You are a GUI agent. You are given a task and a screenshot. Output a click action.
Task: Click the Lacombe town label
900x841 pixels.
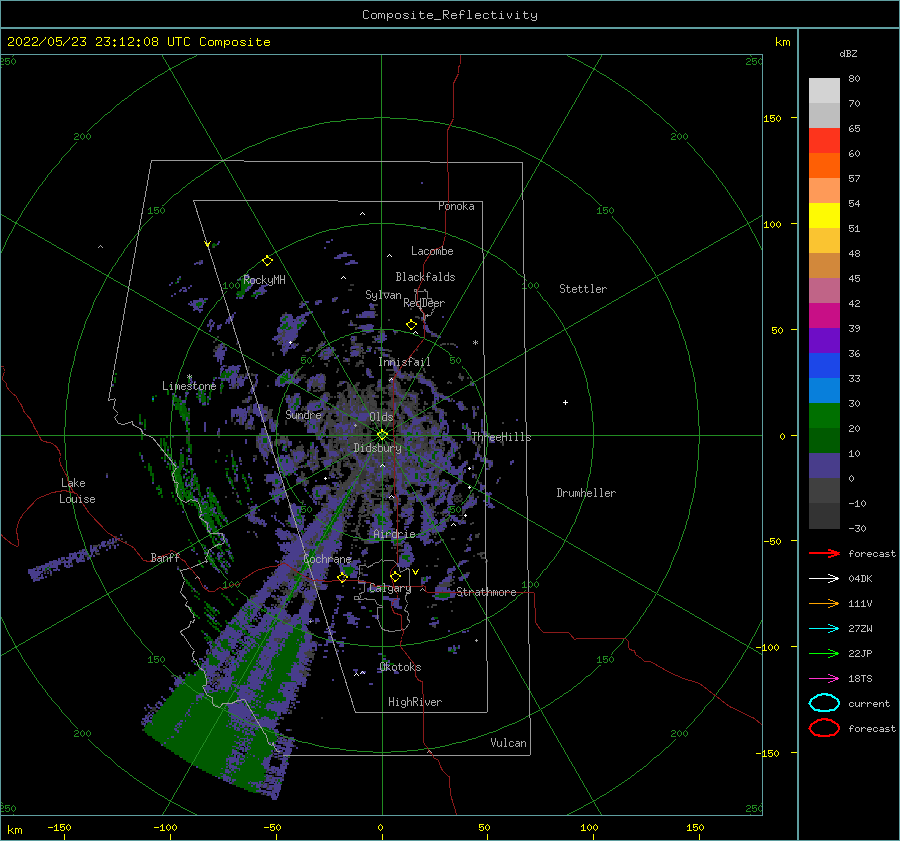coord(432,251)
